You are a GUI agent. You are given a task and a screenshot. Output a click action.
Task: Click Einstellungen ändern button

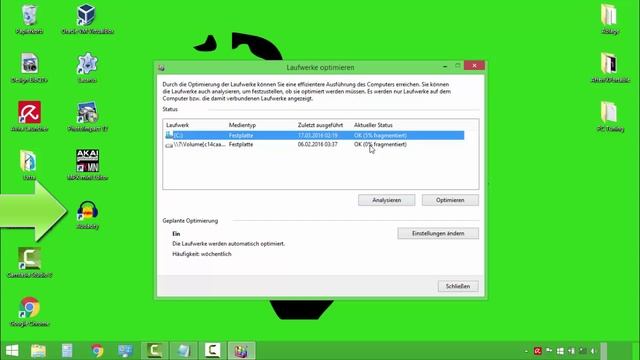click(x=438, y=233)
